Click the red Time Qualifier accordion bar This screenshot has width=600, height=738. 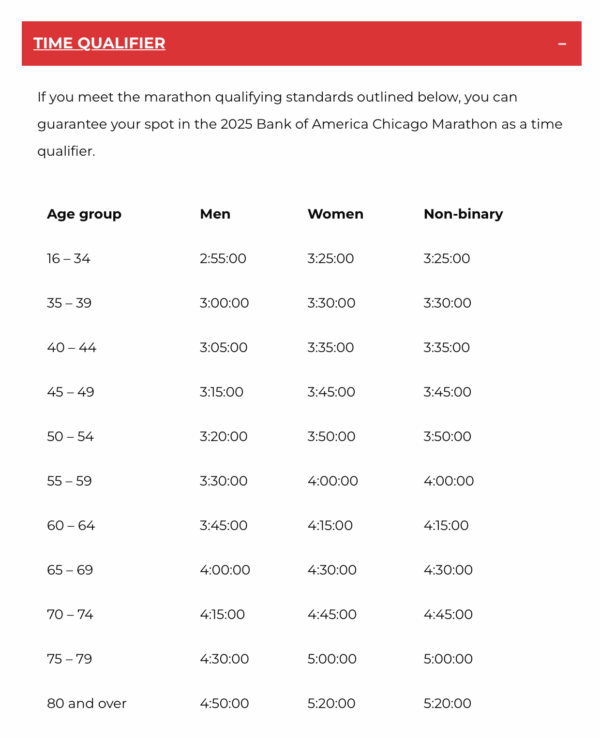pyautogui.click(x=301, y=43)
